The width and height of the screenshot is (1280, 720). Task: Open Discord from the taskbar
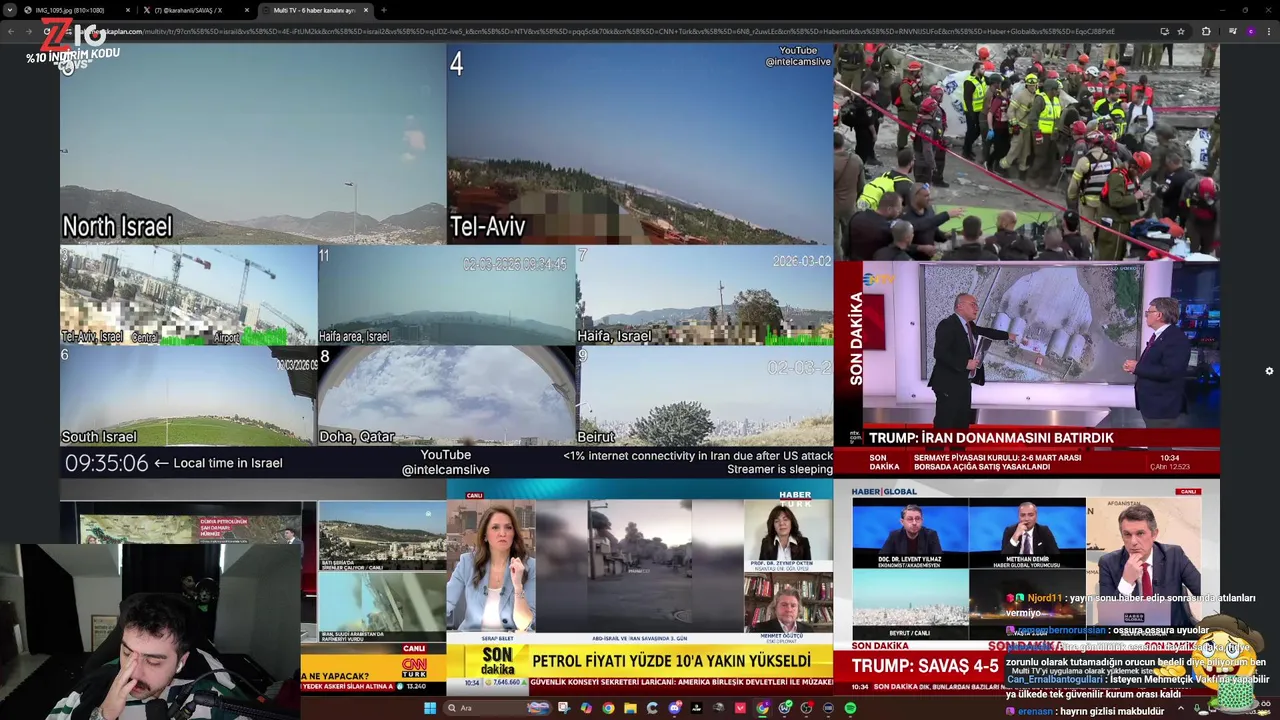(x=675, y=708)
